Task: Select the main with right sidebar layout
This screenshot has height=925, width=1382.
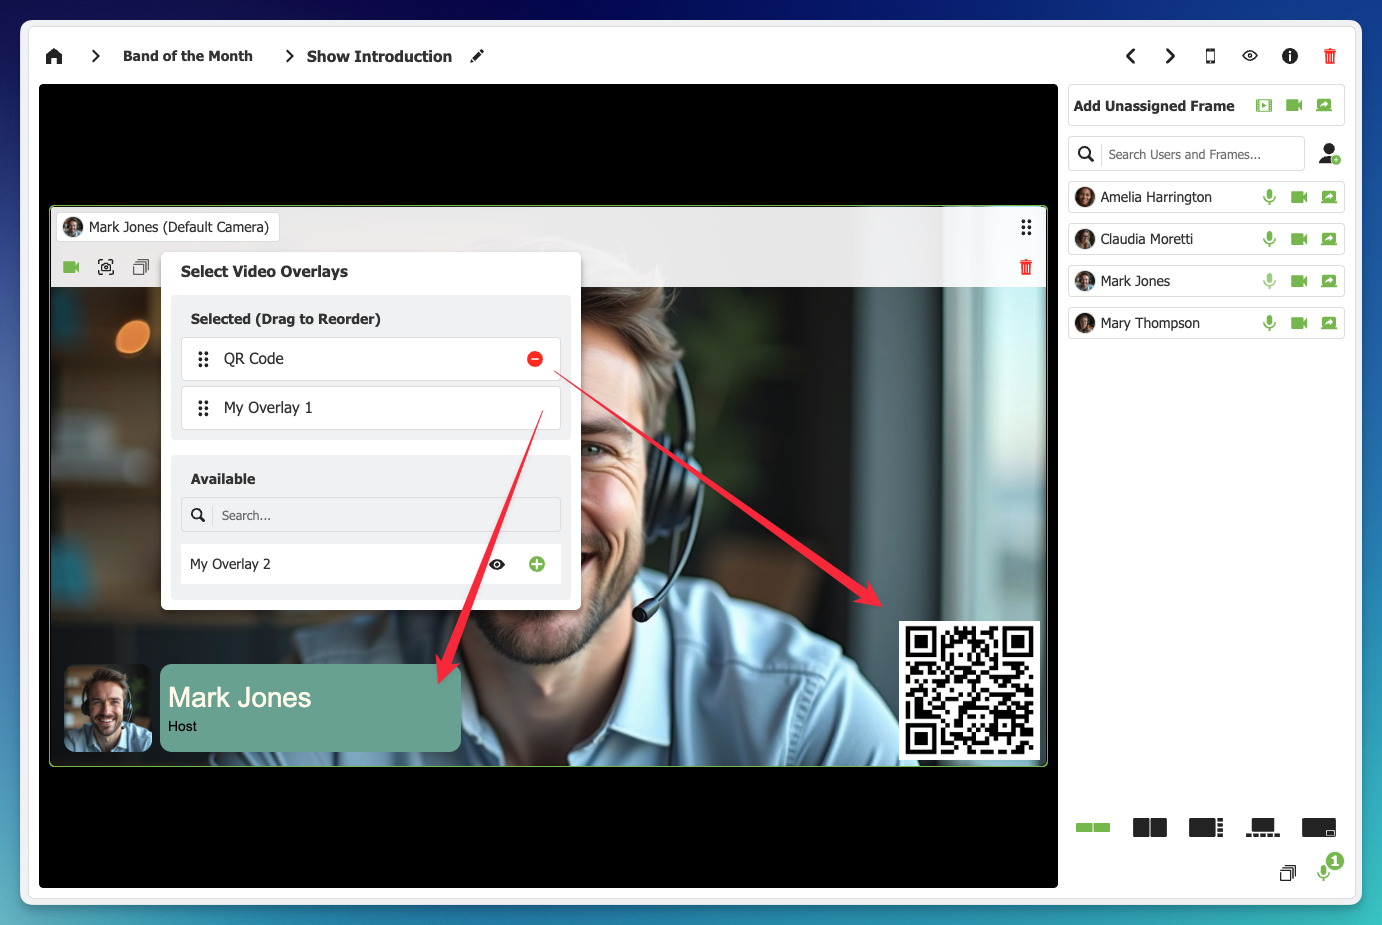Action: (x=1206, y=827)
